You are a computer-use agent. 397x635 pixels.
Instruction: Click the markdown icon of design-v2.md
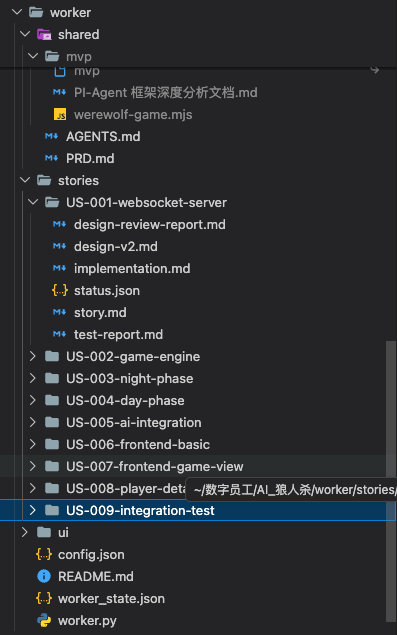(x=60, y=246)
